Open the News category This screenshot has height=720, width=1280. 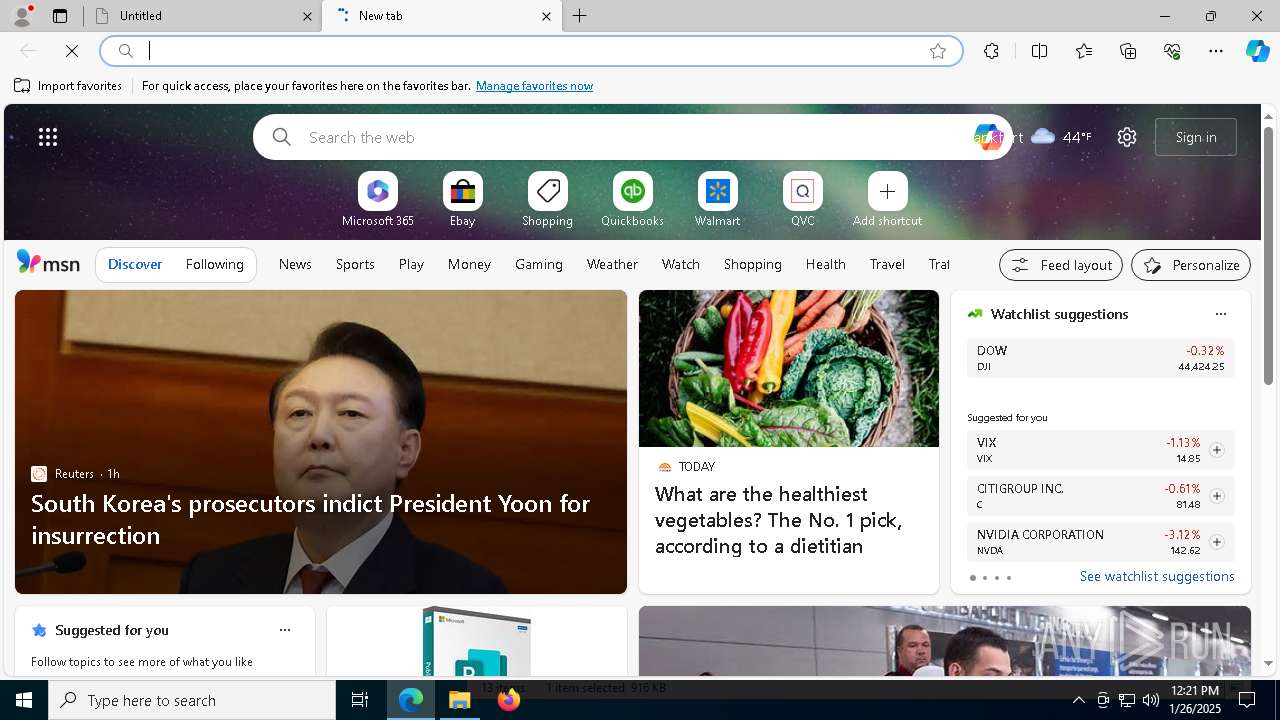click(295, 264)
